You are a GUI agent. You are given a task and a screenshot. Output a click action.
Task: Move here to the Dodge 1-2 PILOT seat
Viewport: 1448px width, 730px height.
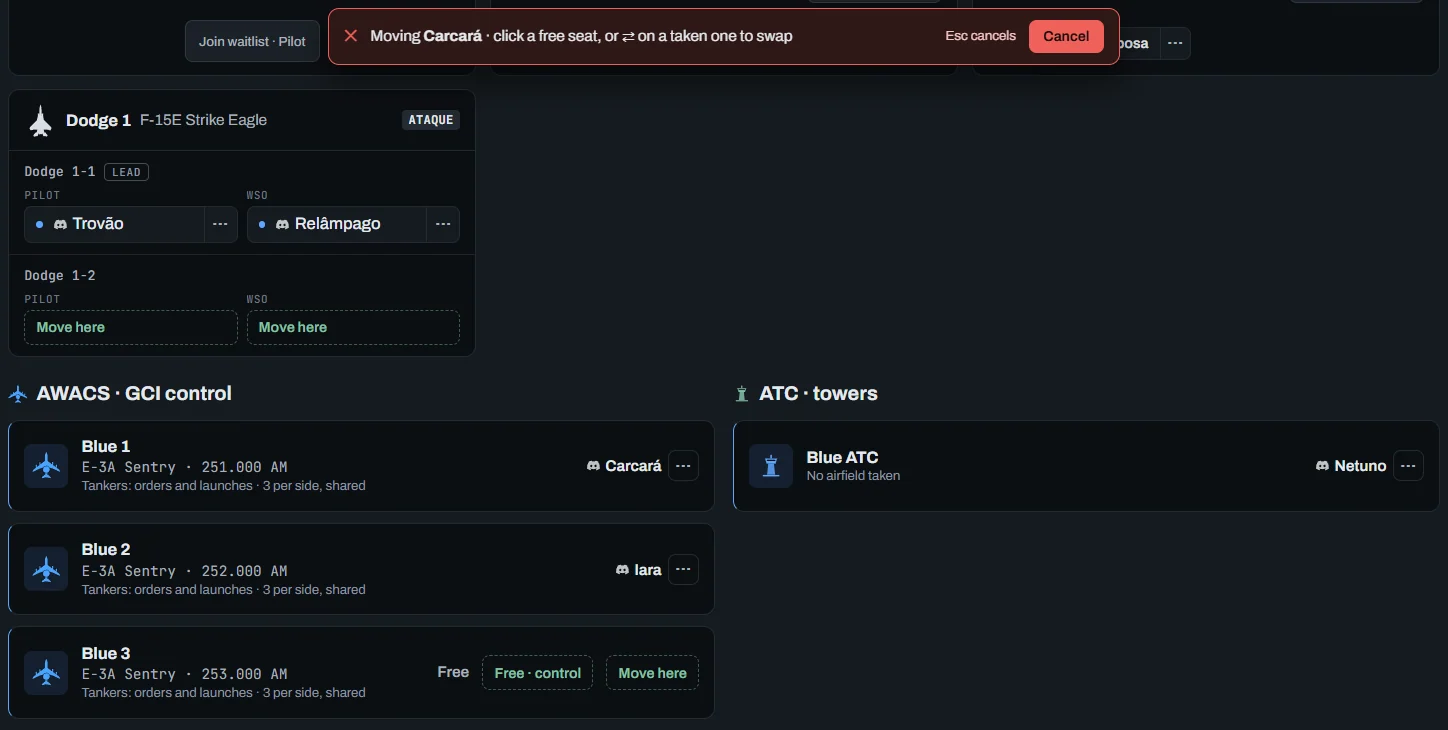click(x=131, y=327)
